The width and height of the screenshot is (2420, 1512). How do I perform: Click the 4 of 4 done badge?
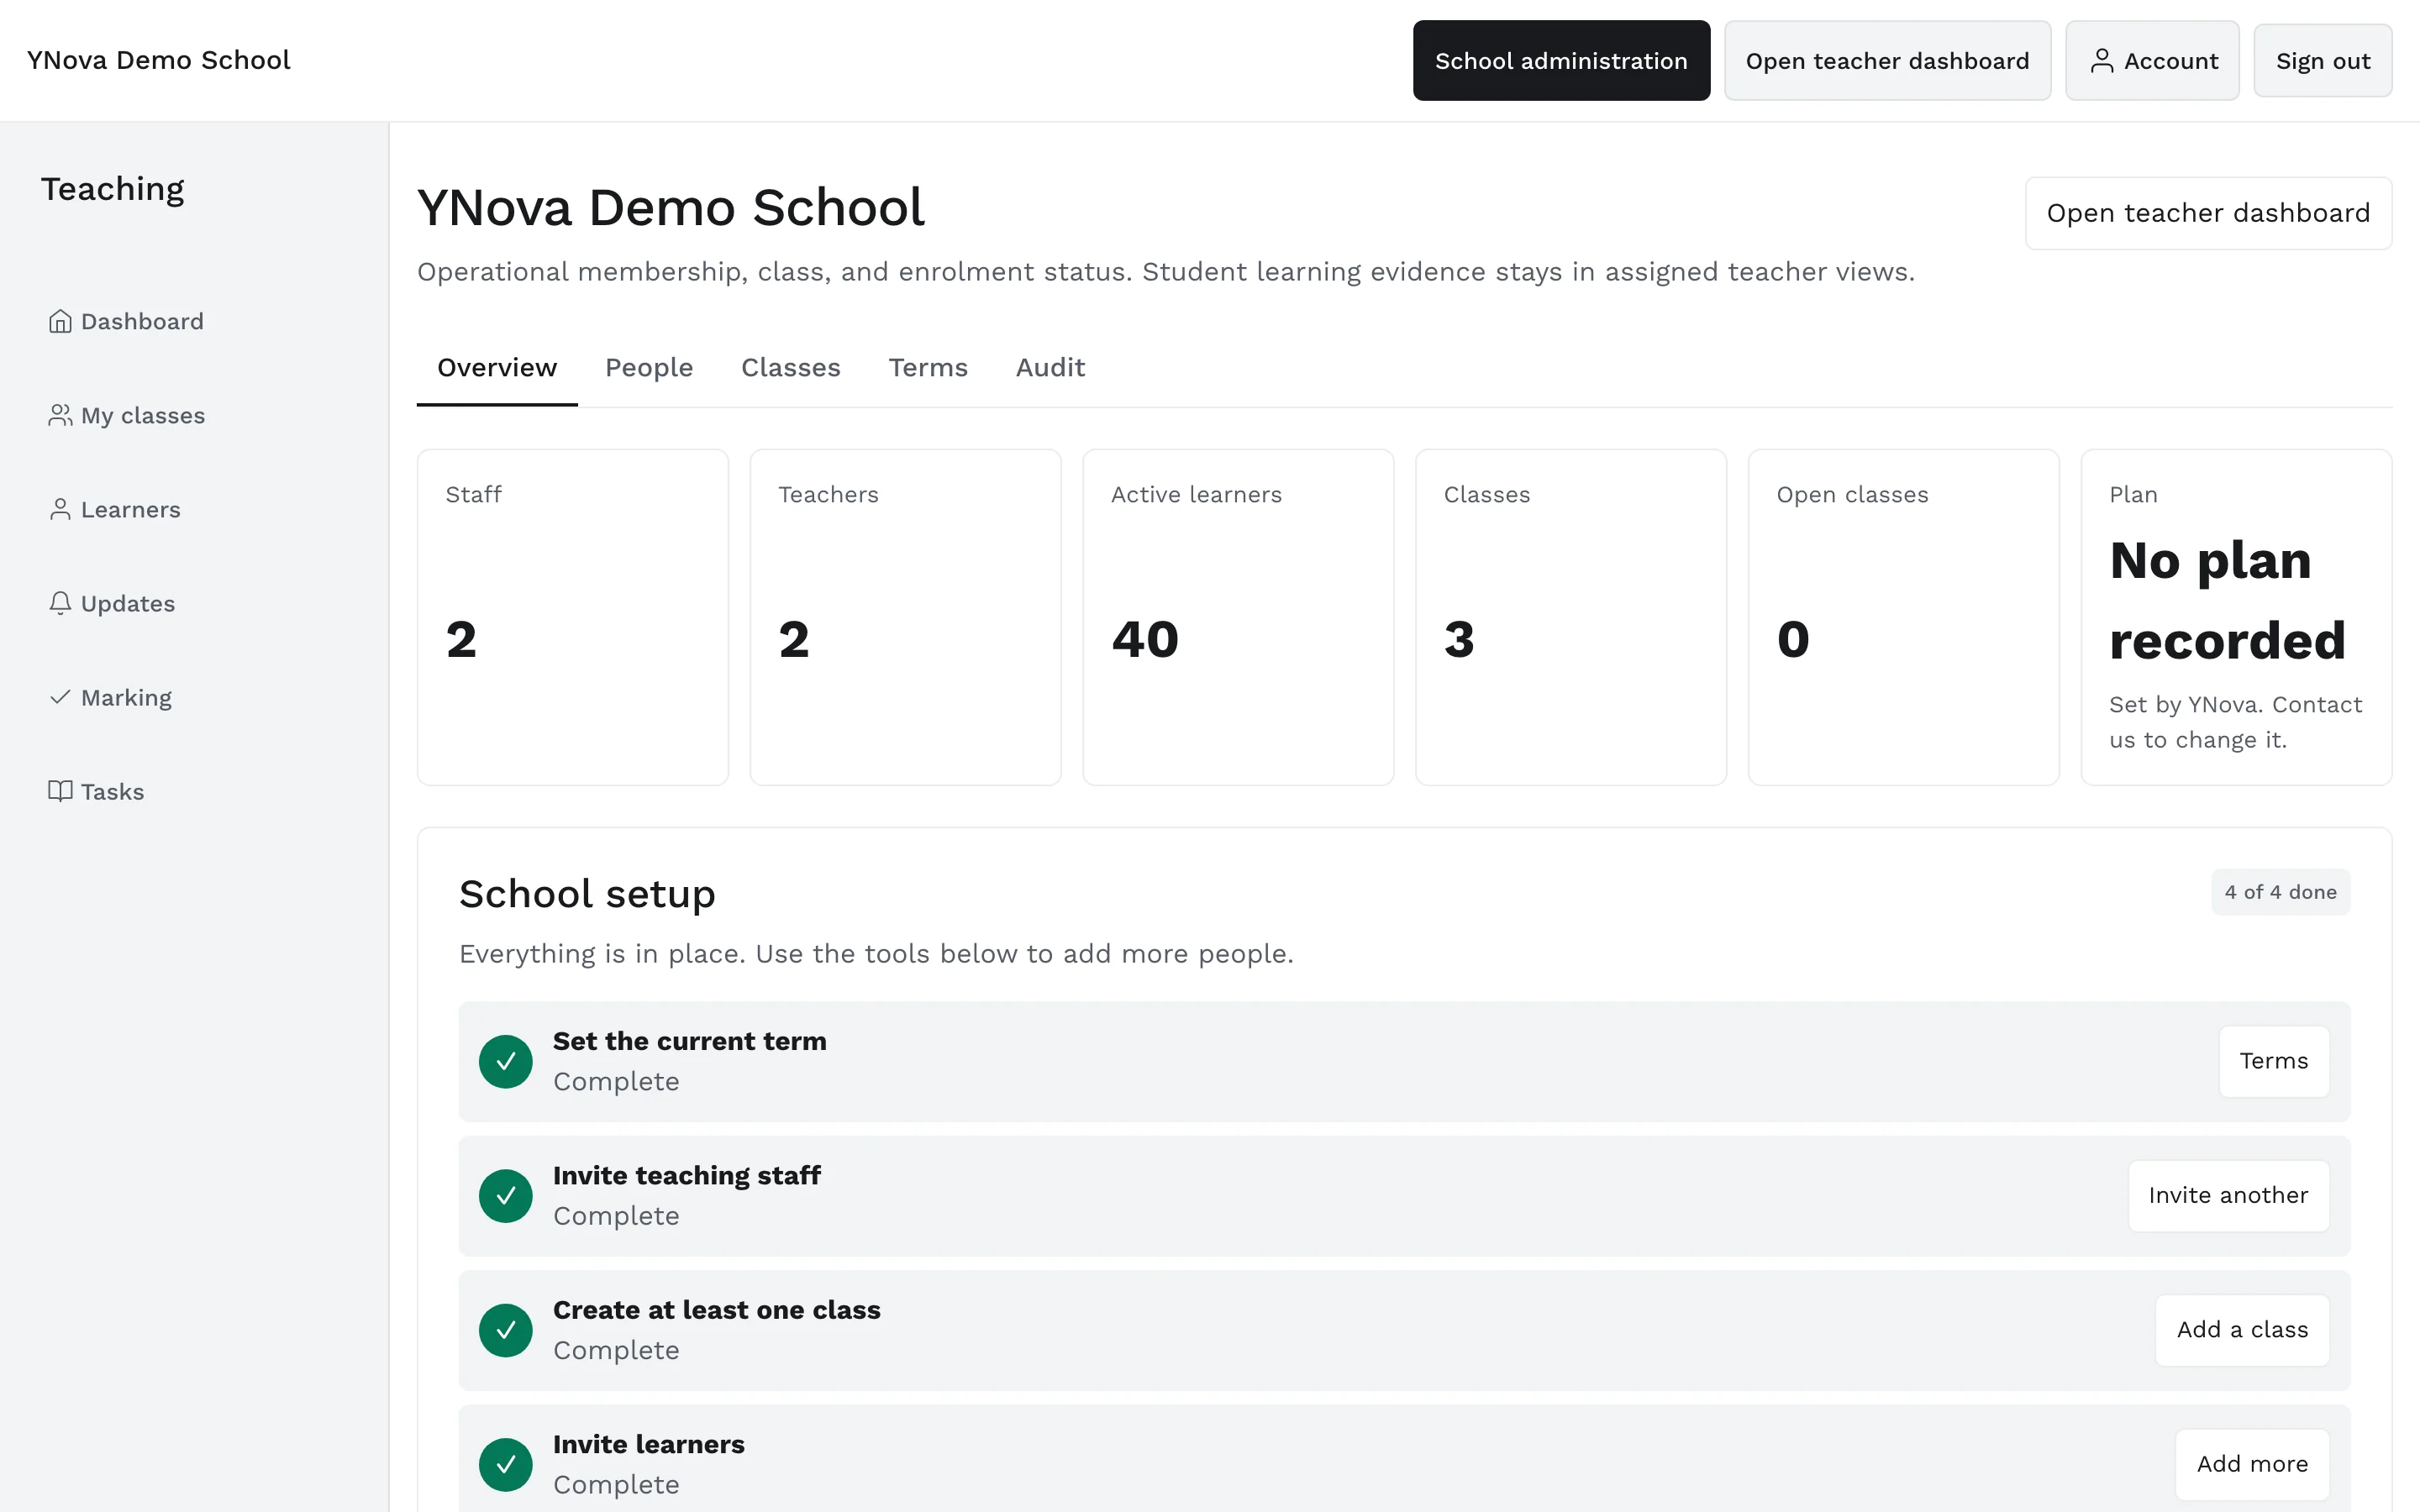pos(2280,892)
